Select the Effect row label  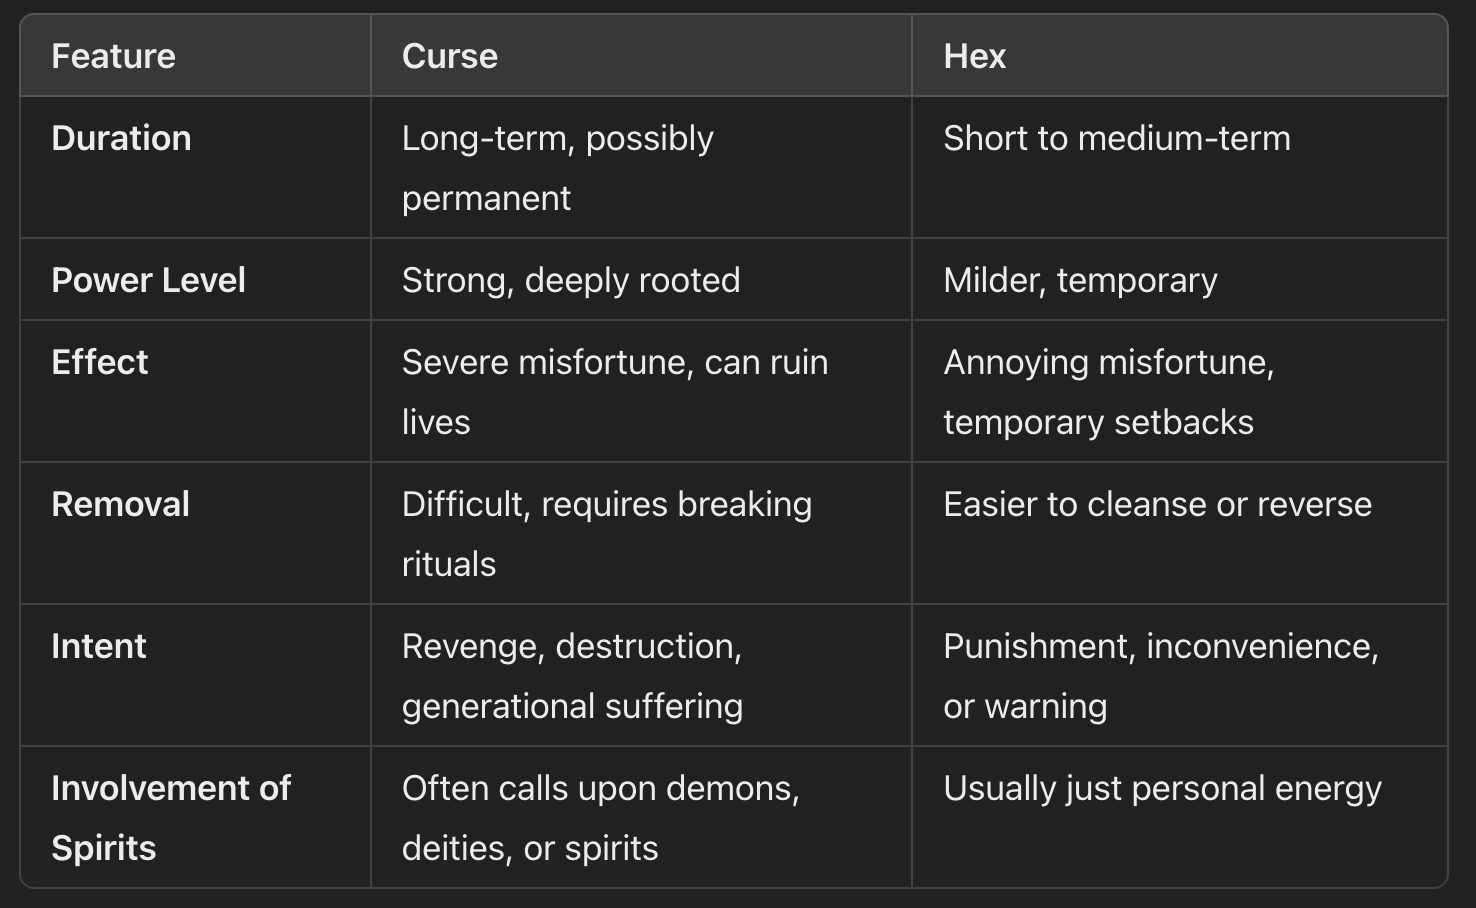pos(99,362)
